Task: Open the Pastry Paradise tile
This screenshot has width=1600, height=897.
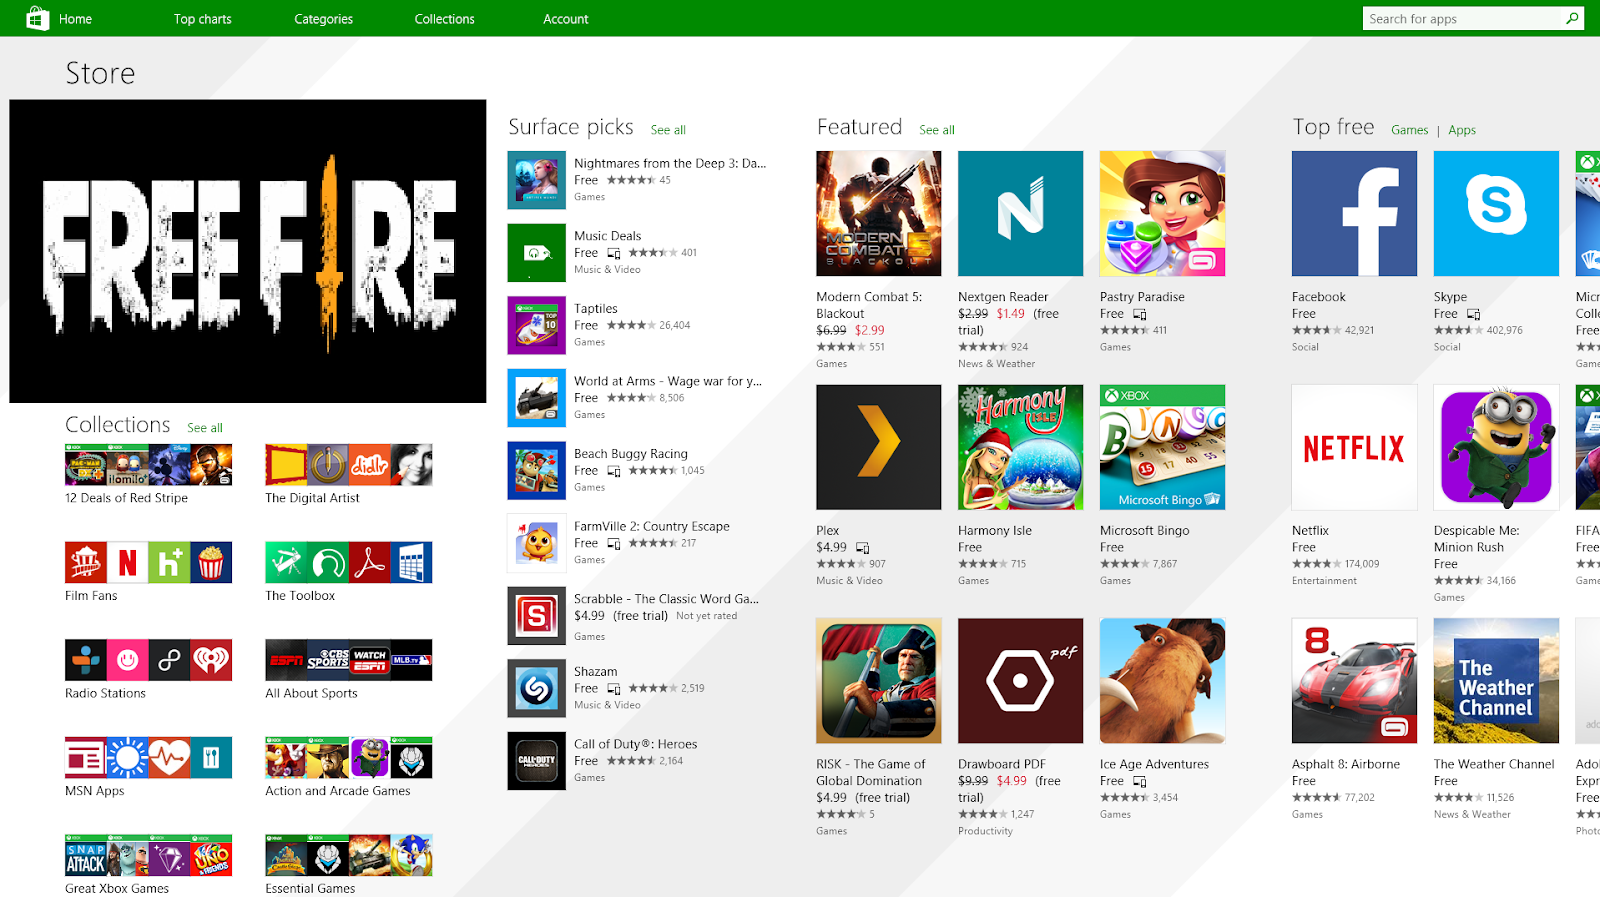Action: (x=1163, y=213)
